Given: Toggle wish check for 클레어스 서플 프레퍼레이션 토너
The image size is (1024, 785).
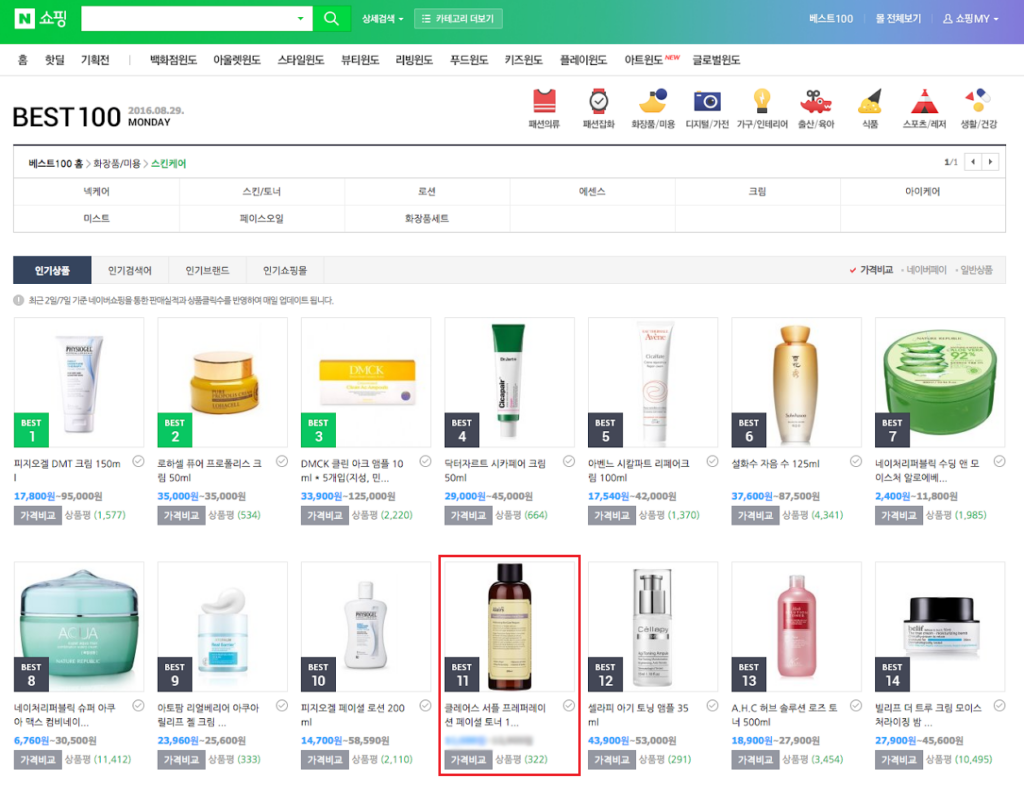Looking at the screenshot, I should coord(569,706).
